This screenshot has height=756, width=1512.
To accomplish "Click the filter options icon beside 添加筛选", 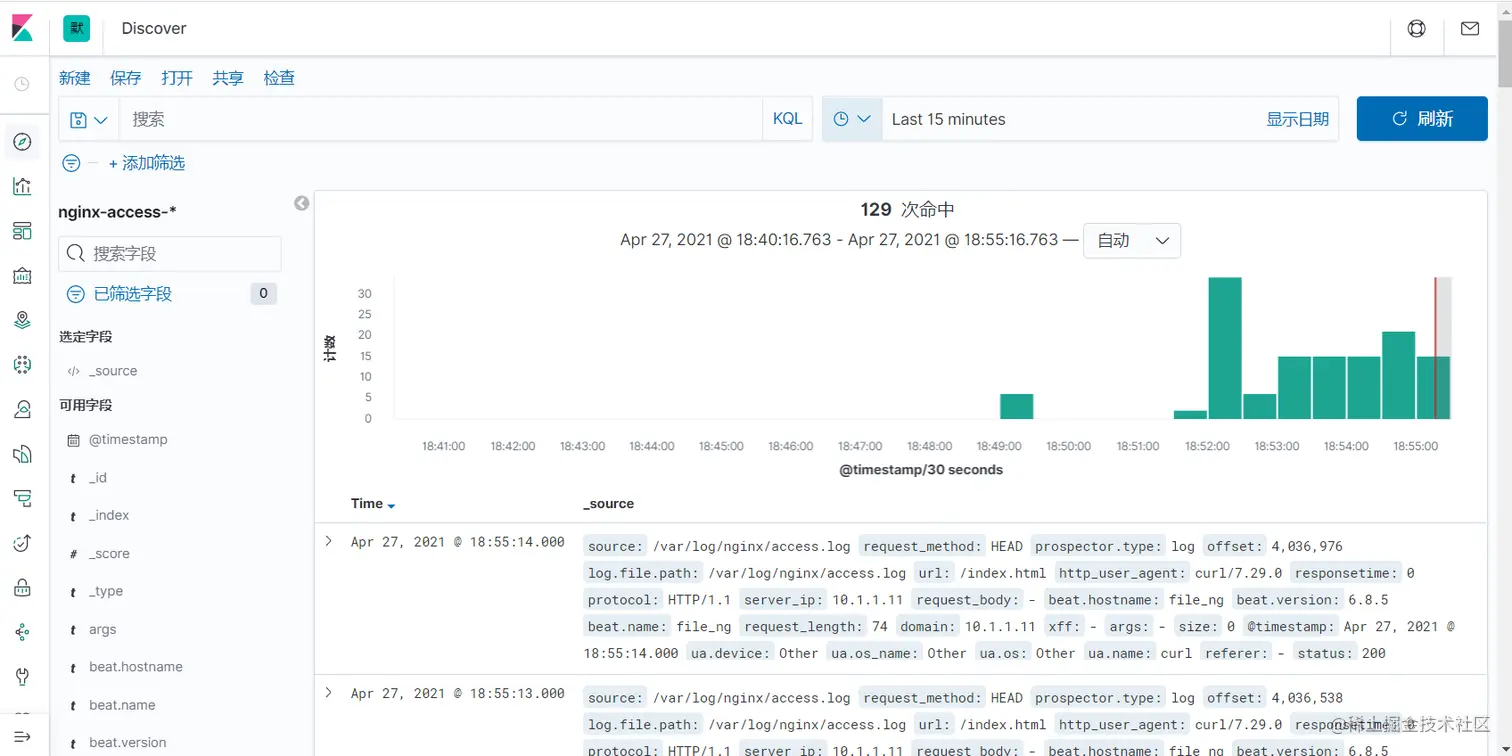I will (x=71, y=163).
